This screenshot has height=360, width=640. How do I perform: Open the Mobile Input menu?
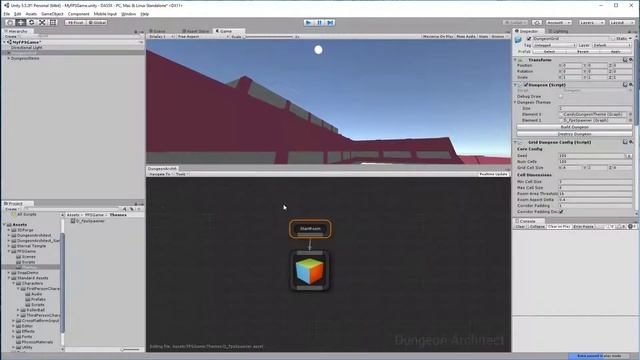pyautogui.click(x=105, y=14)
